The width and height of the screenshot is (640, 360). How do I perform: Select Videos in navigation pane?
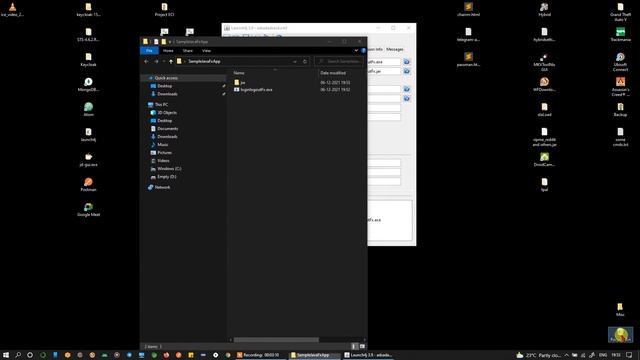click(x=163, y=160)
